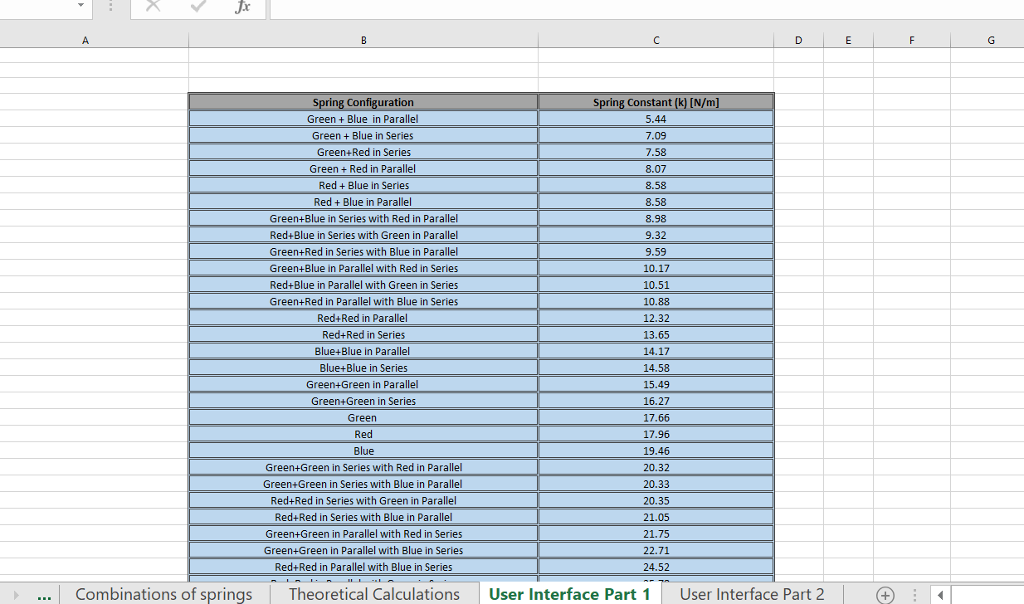Screen dimensions: 1024x604
Task: Select column A header
Action: pyautogui.click(x=85, y=40)
